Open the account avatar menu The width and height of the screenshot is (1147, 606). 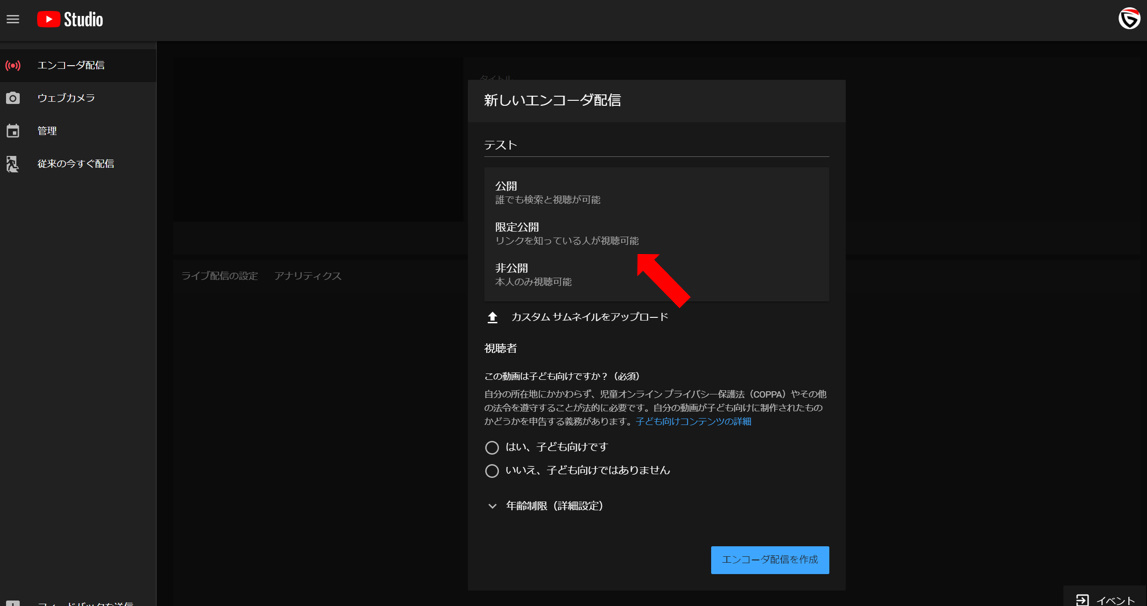[x=1129, y=19]
